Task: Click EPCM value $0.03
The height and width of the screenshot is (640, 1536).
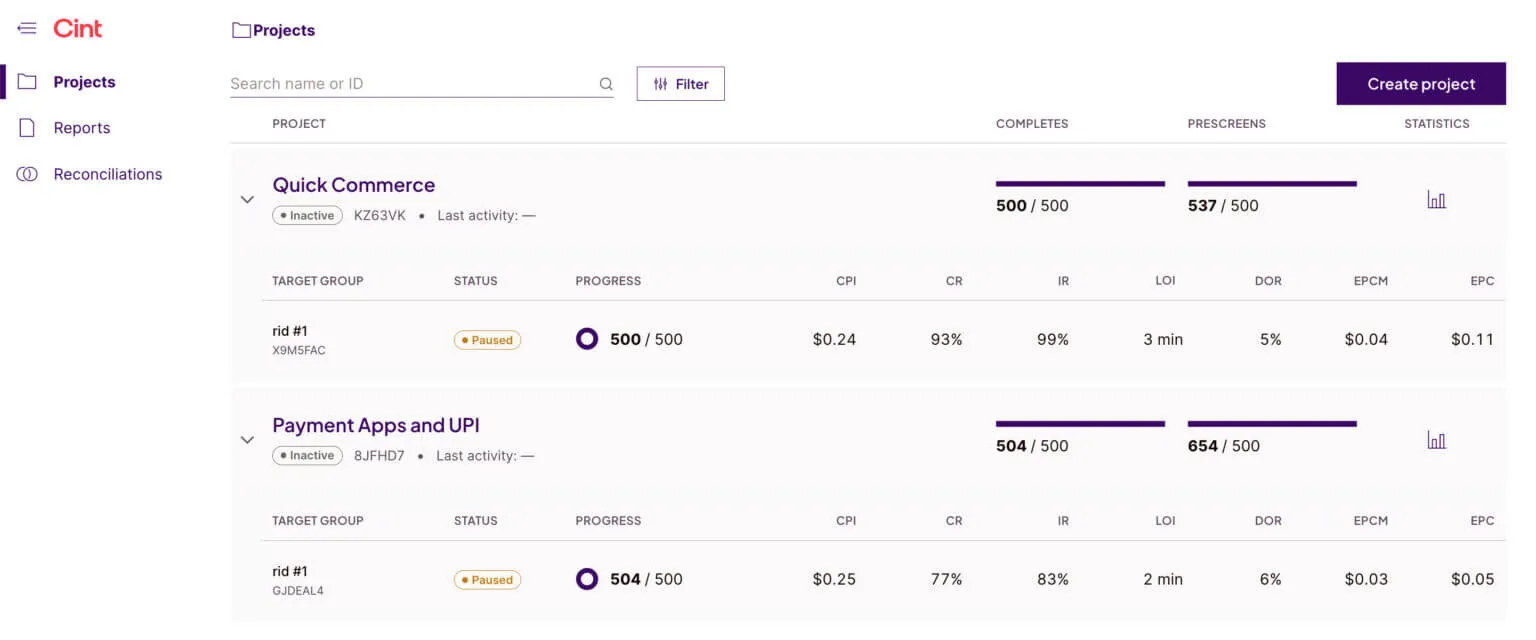Action: (1366, 579)
